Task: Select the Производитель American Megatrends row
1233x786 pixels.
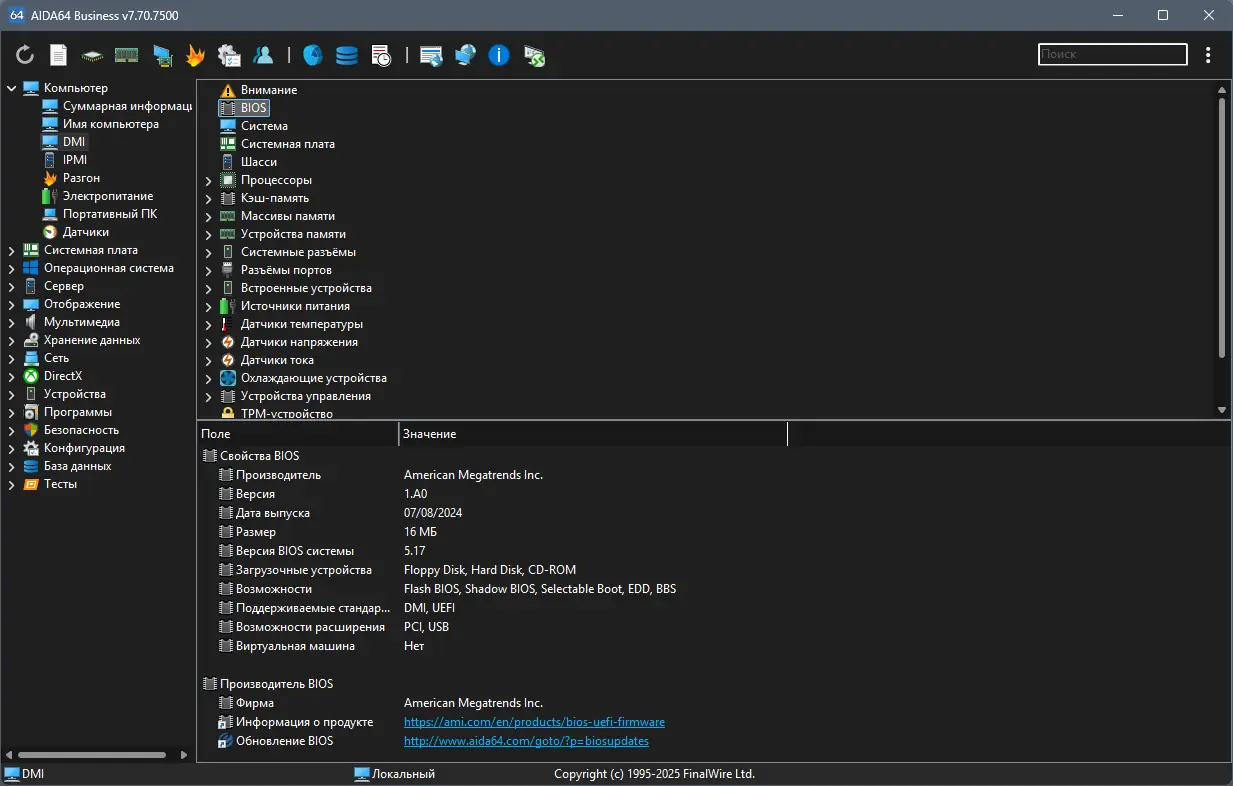Action: 713,475
